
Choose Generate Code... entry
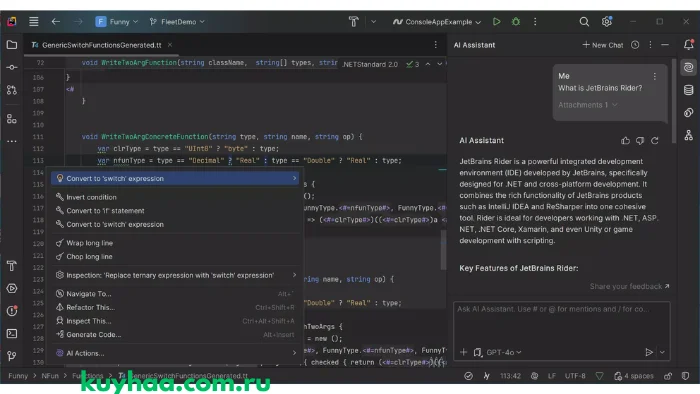pos(175,335)
